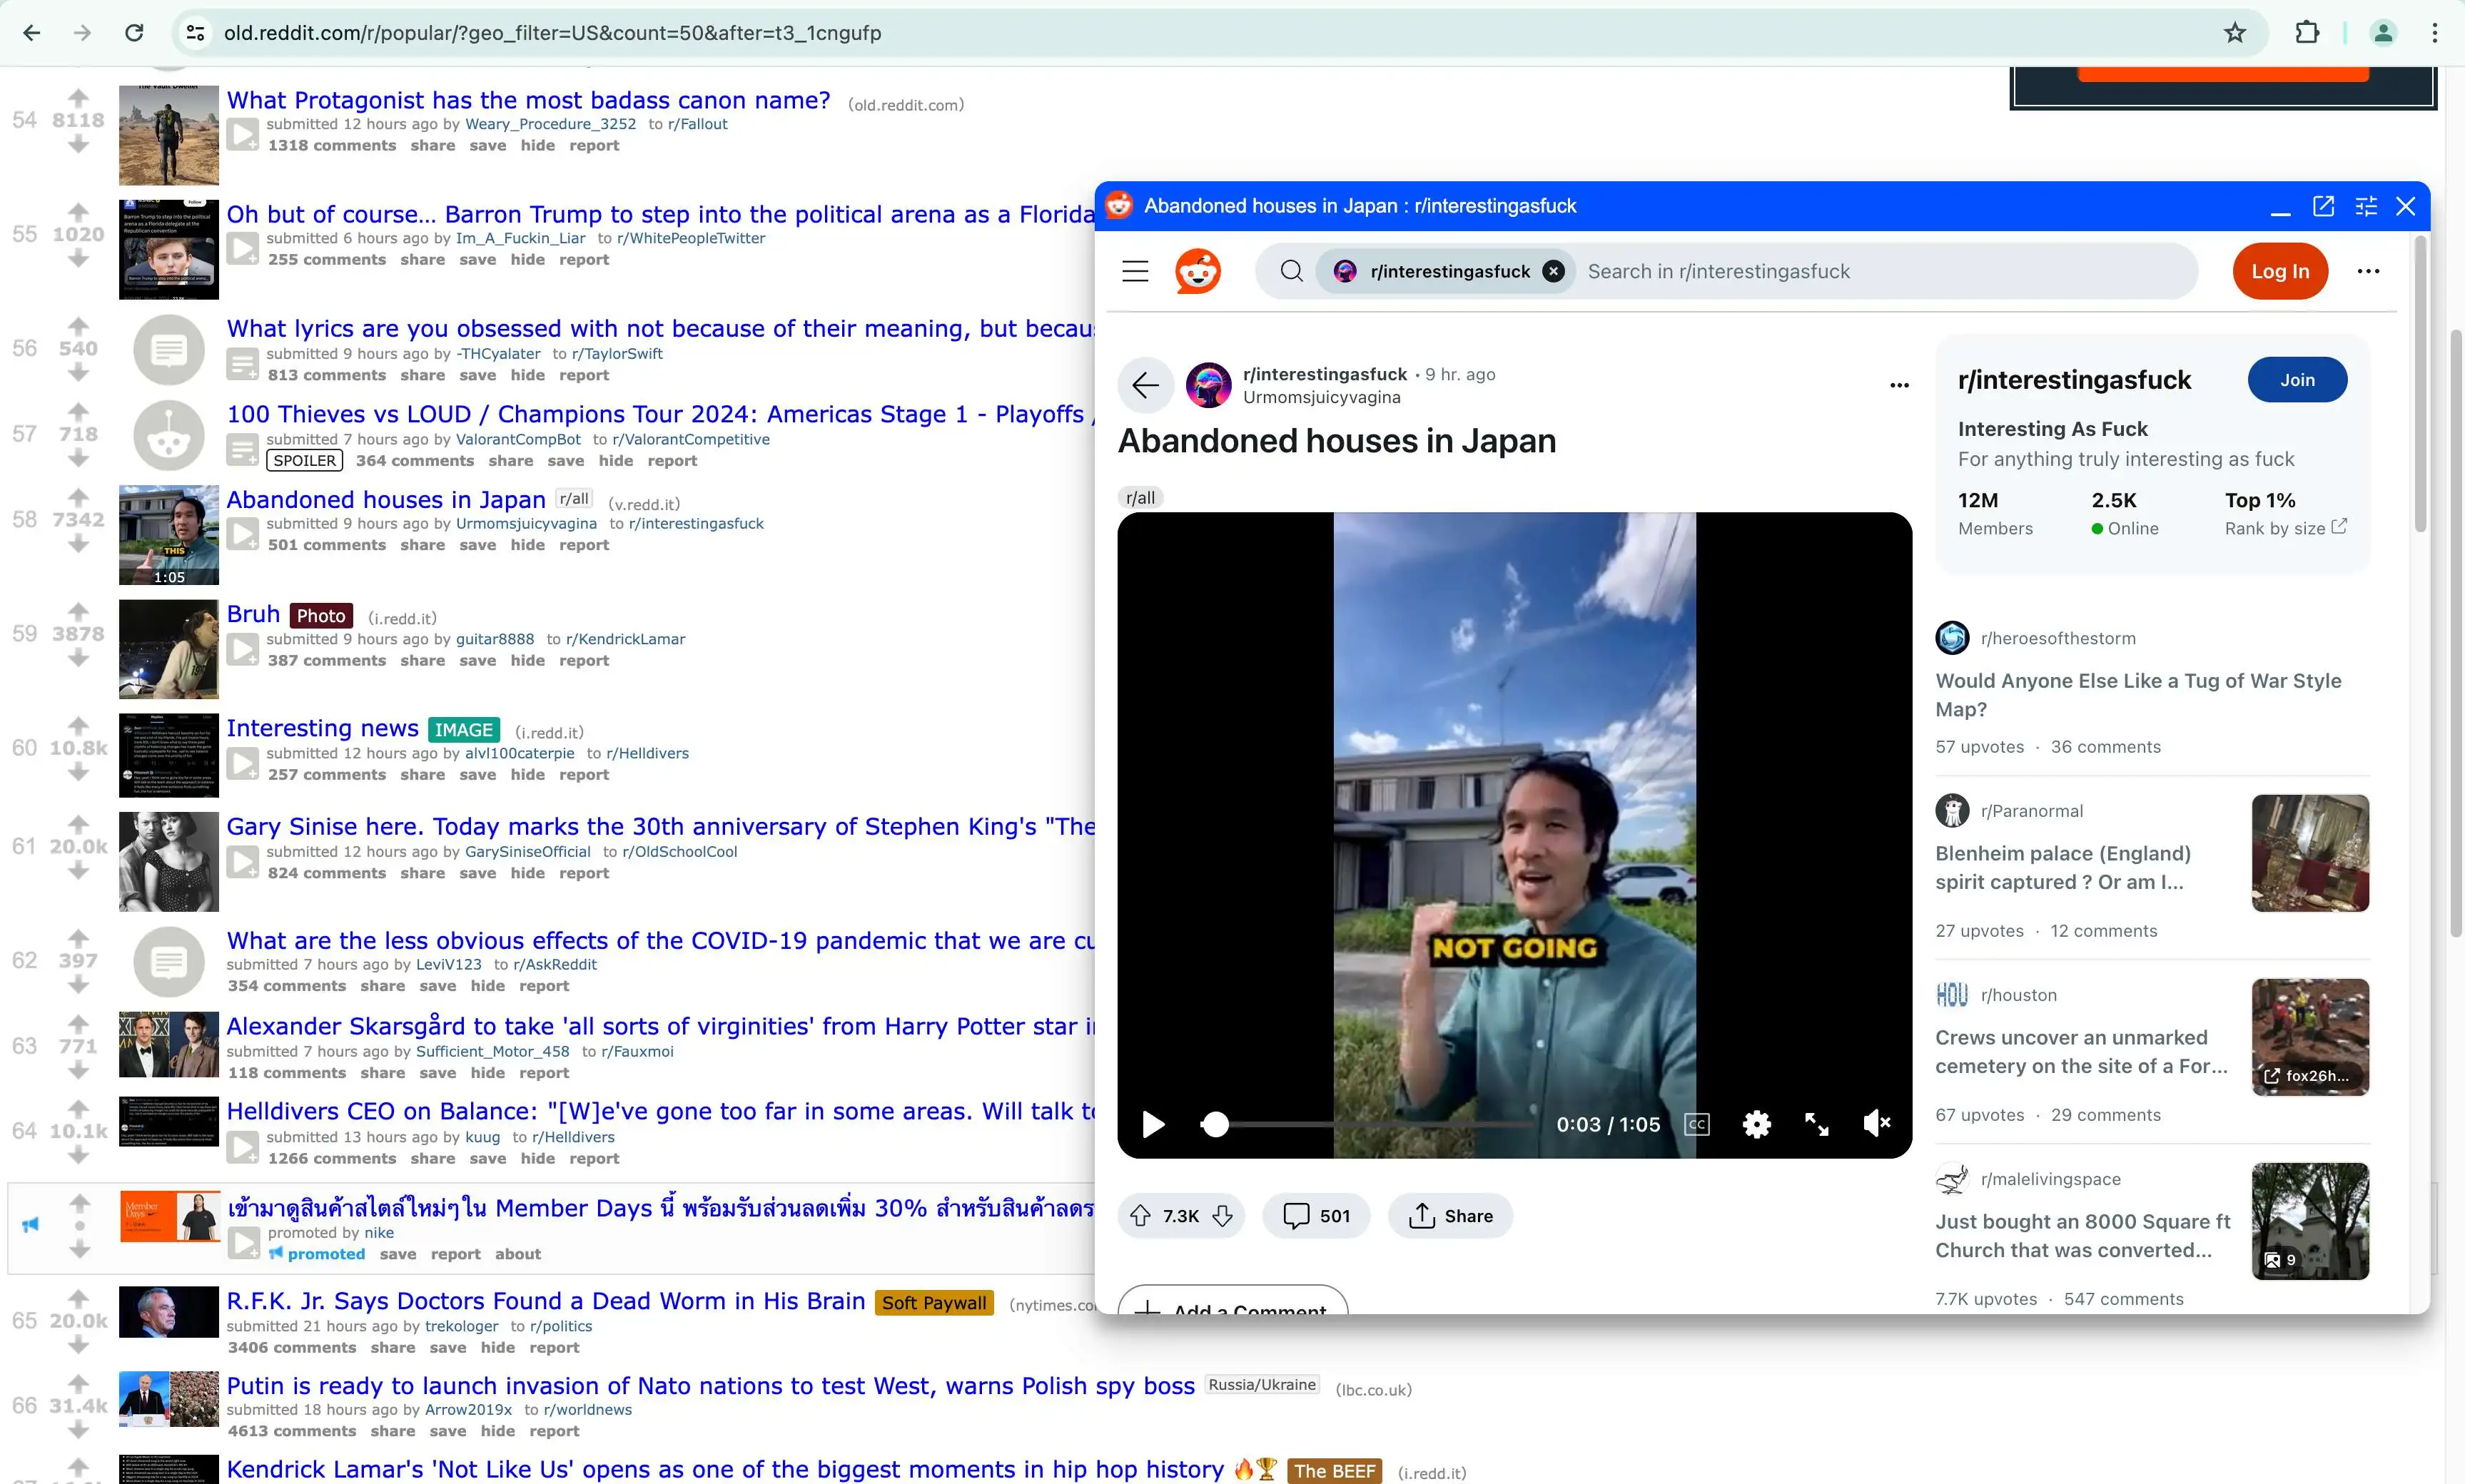The image size is (2465, 1484).
Task: Toggle closed captions on the video
Action: click(1697, 1124)
